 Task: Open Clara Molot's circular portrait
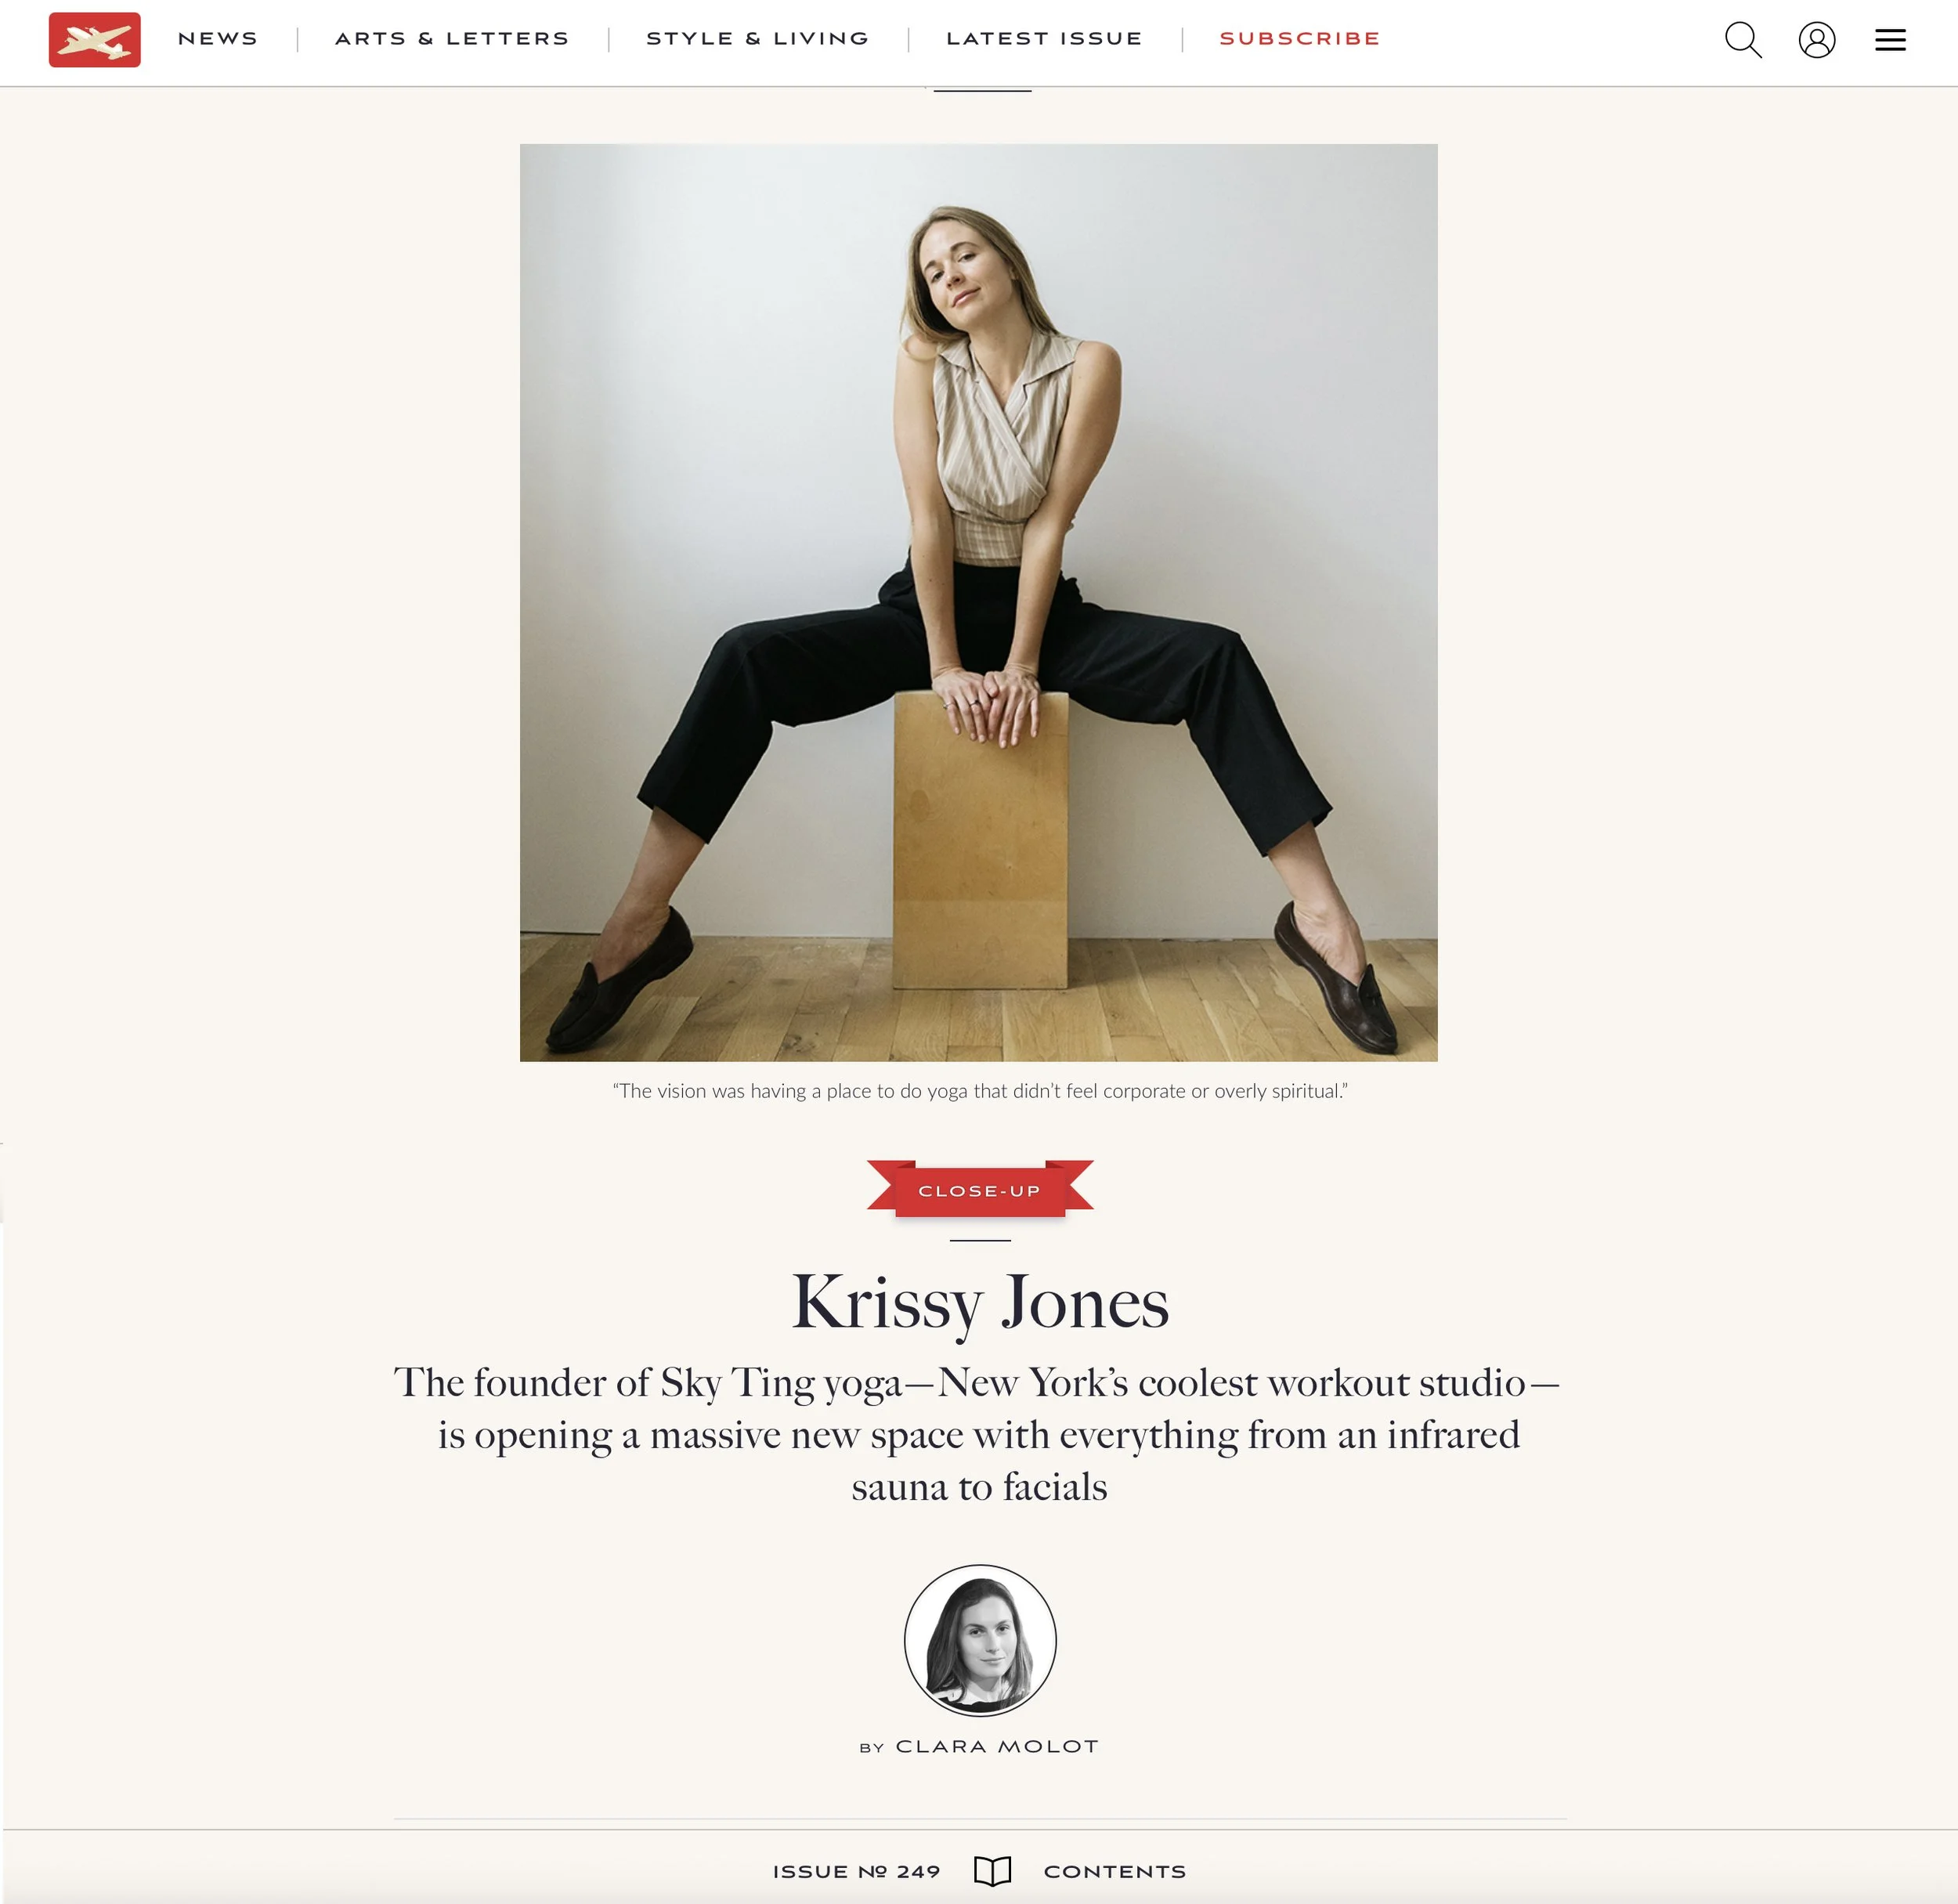tap(980, 1640)
